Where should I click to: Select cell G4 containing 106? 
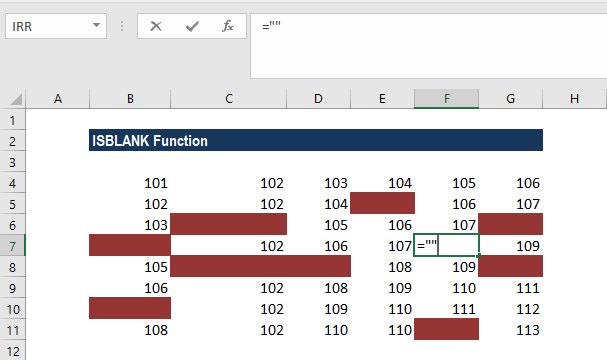(x=511, y=183)
